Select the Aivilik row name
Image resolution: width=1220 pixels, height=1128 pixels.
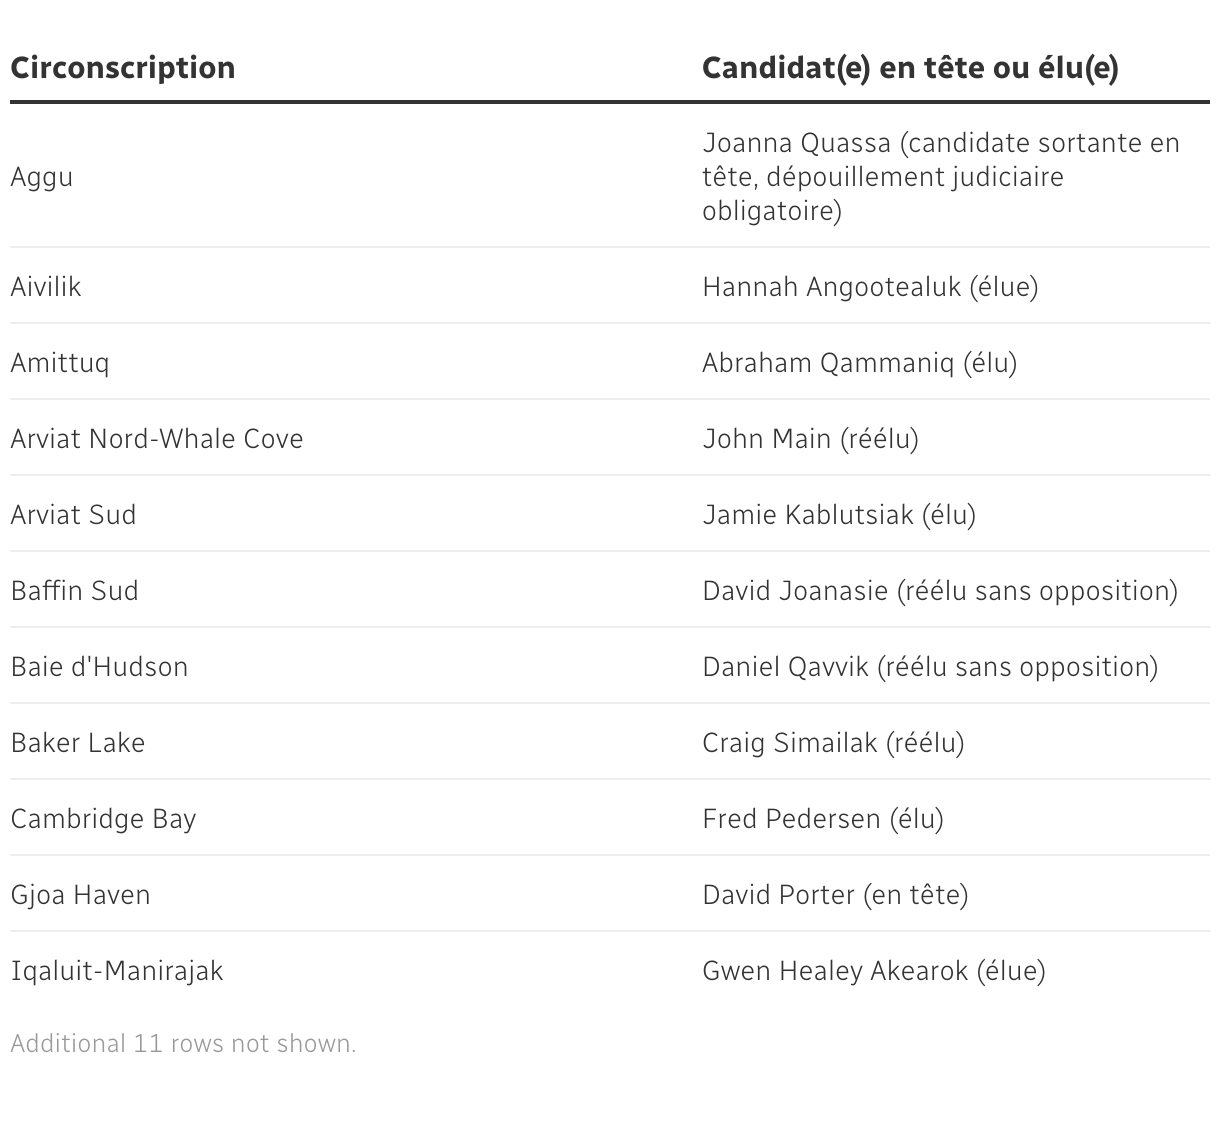click(46, 287)
